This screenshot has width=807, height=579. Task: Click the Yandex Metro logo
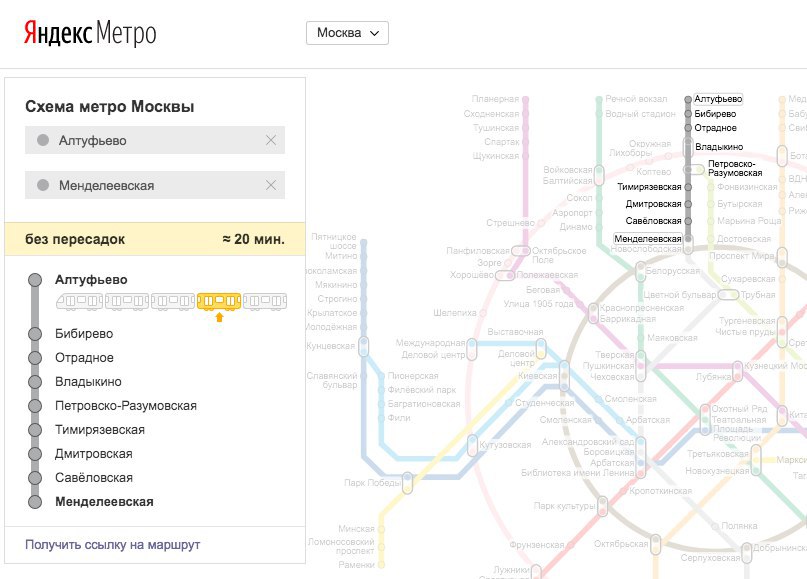pyautogui.click(x=90, y=33)
